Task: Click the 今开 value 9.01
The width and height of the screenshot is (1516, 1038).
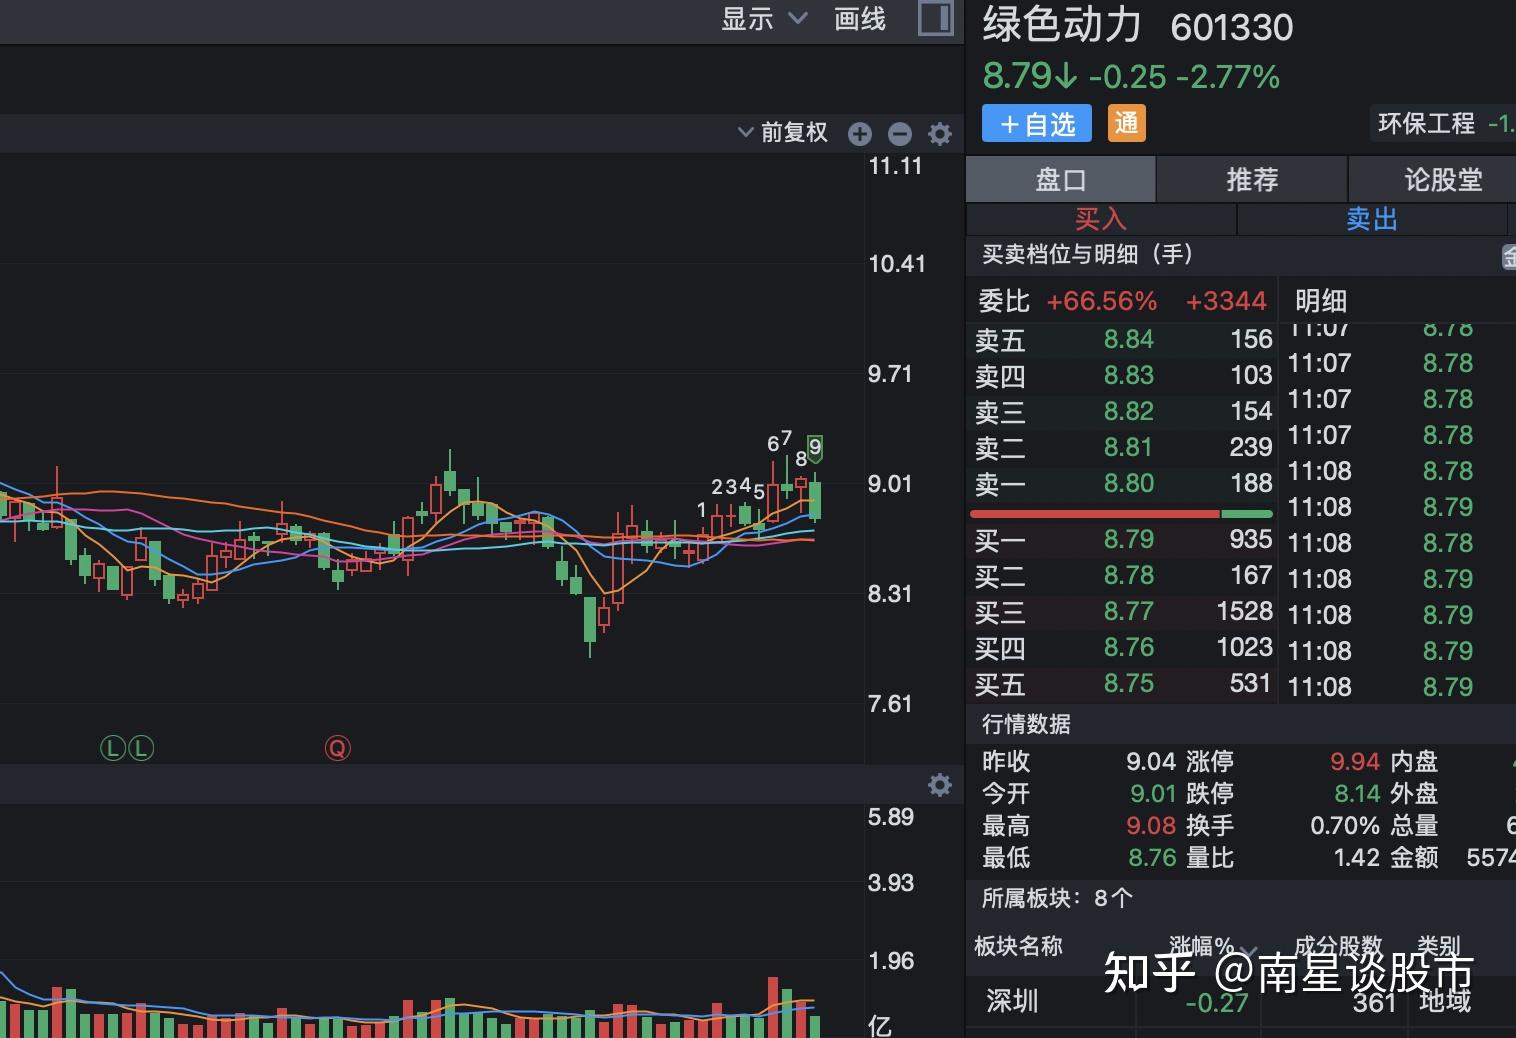Action: click(x=1153, y=794)
